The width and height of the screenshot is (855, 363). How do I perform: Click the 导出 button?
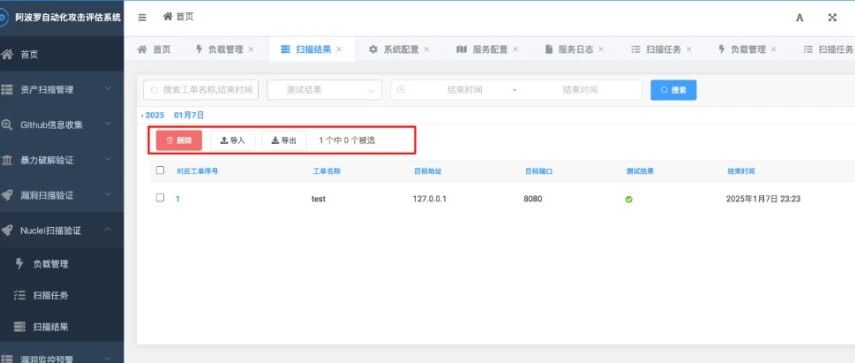pos(284,140)
